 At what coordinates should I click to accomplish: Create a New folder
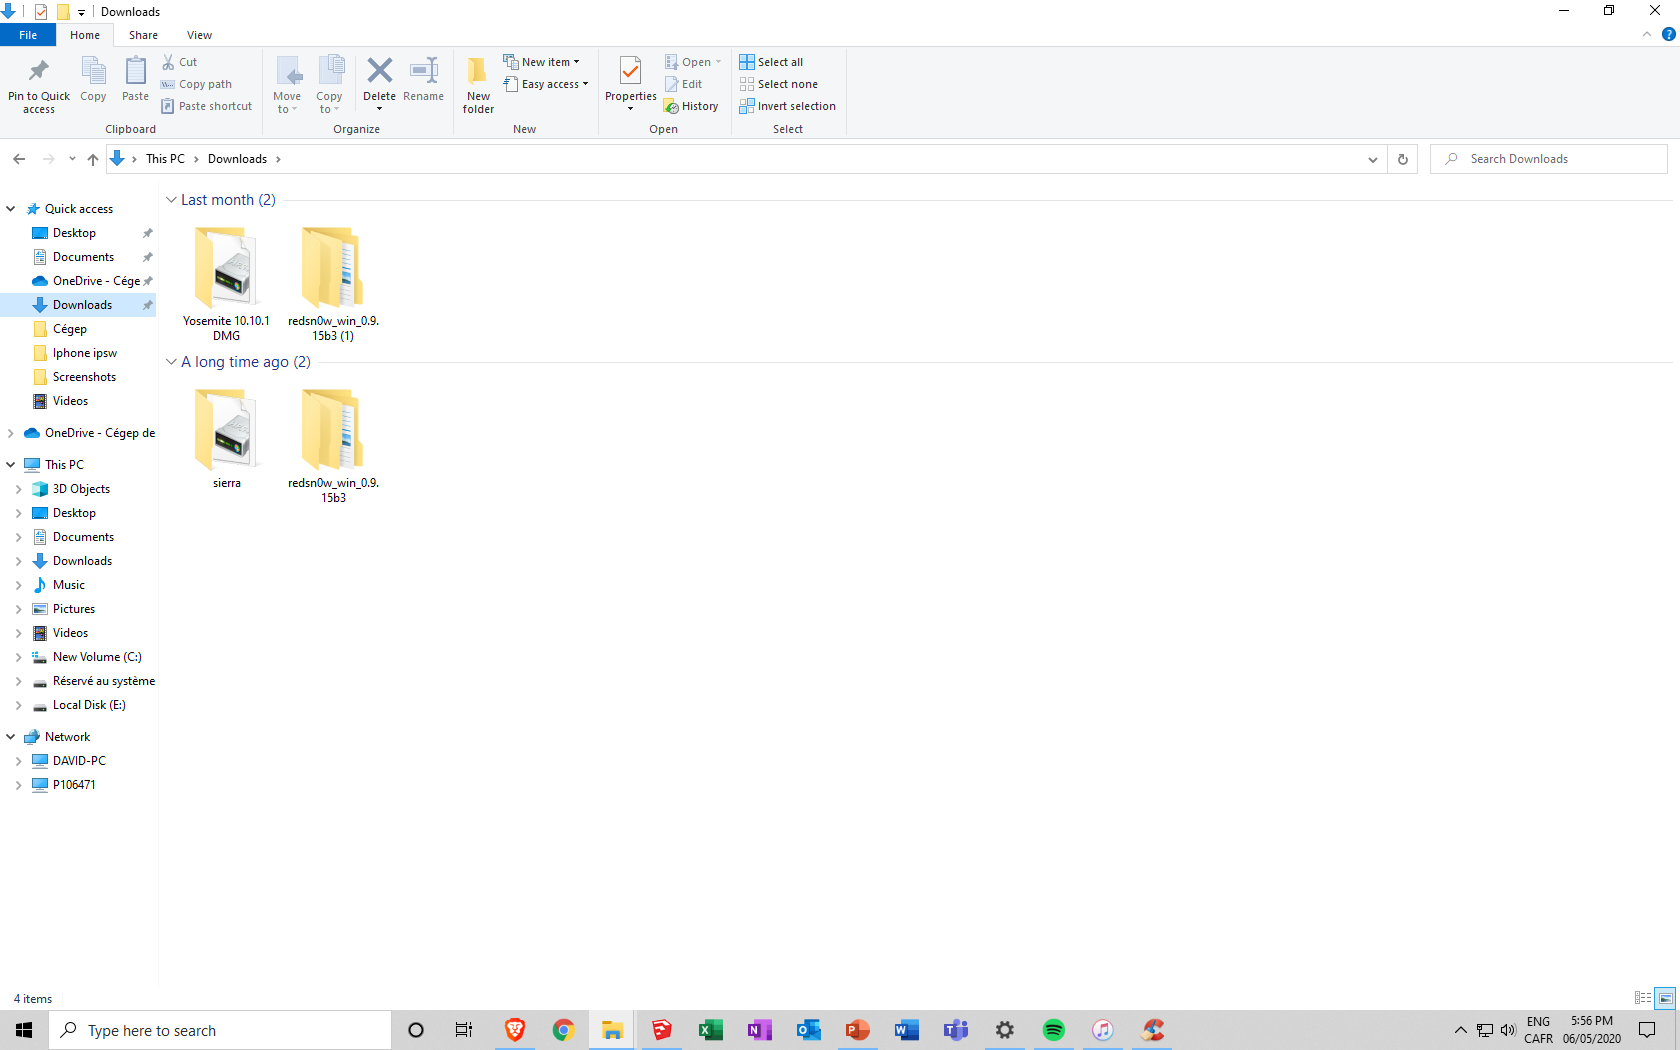(478, 85)
